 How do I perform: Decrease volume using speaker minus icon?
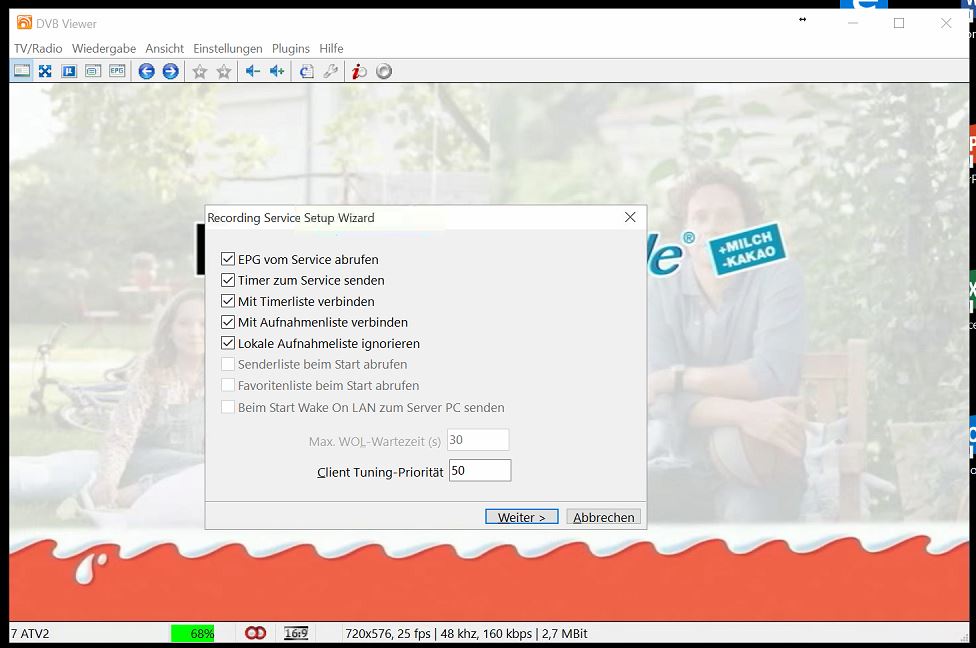pyautogui.click(x=253, y=71)
